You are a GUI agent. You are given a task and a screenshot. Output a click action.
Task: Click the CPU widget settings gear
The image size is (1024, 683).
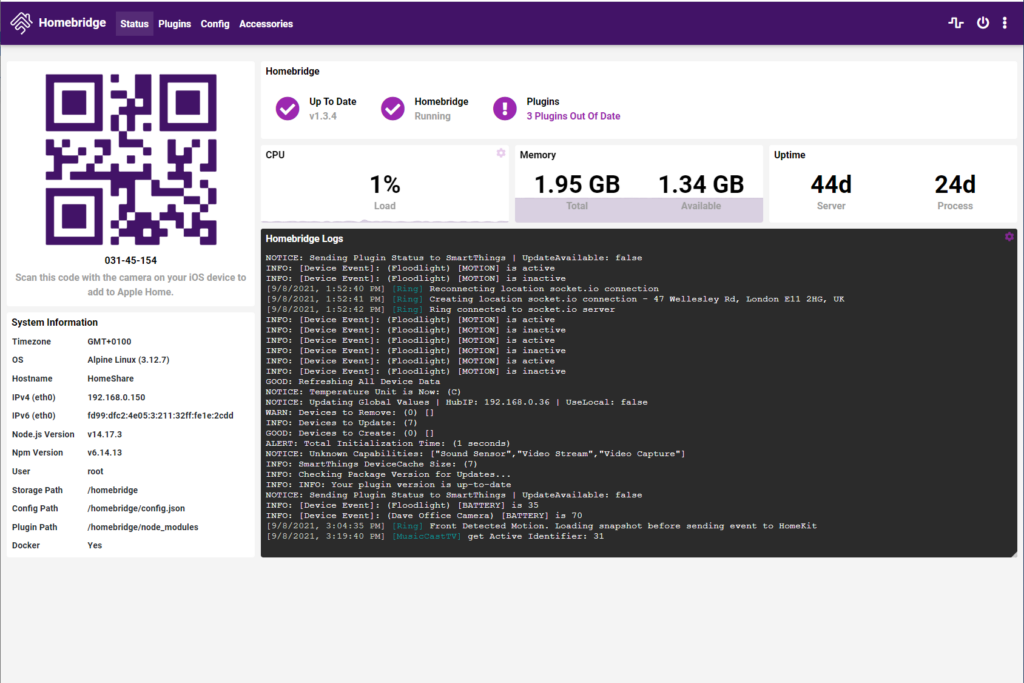click(501, 153)
